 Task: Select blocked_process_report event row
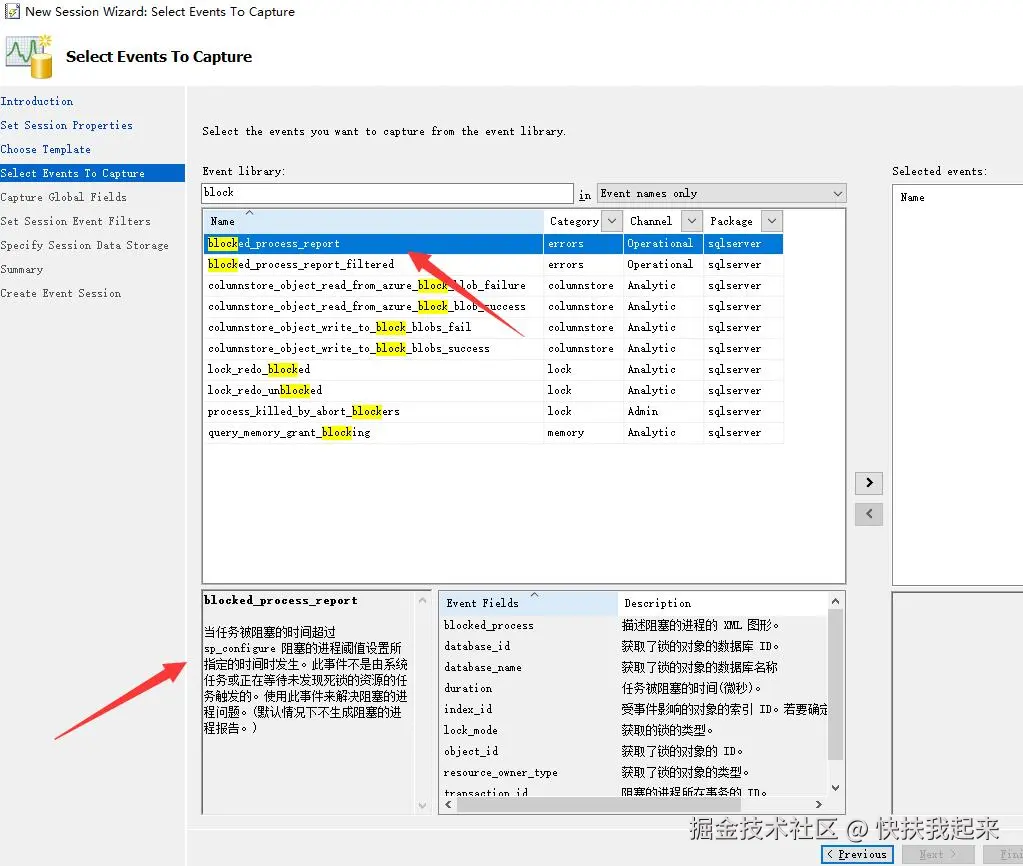[x=493, y=243]
